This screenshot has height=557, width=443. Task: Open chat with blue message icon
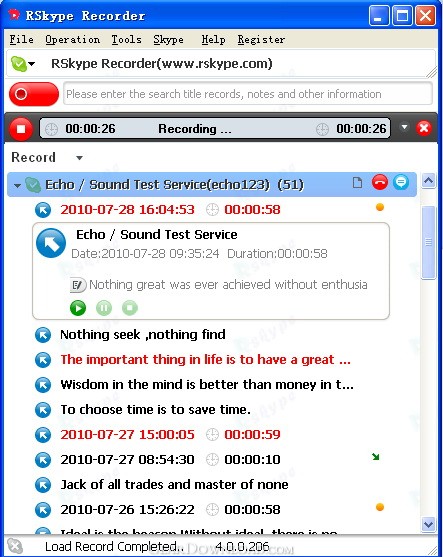[x=401, y=183]
